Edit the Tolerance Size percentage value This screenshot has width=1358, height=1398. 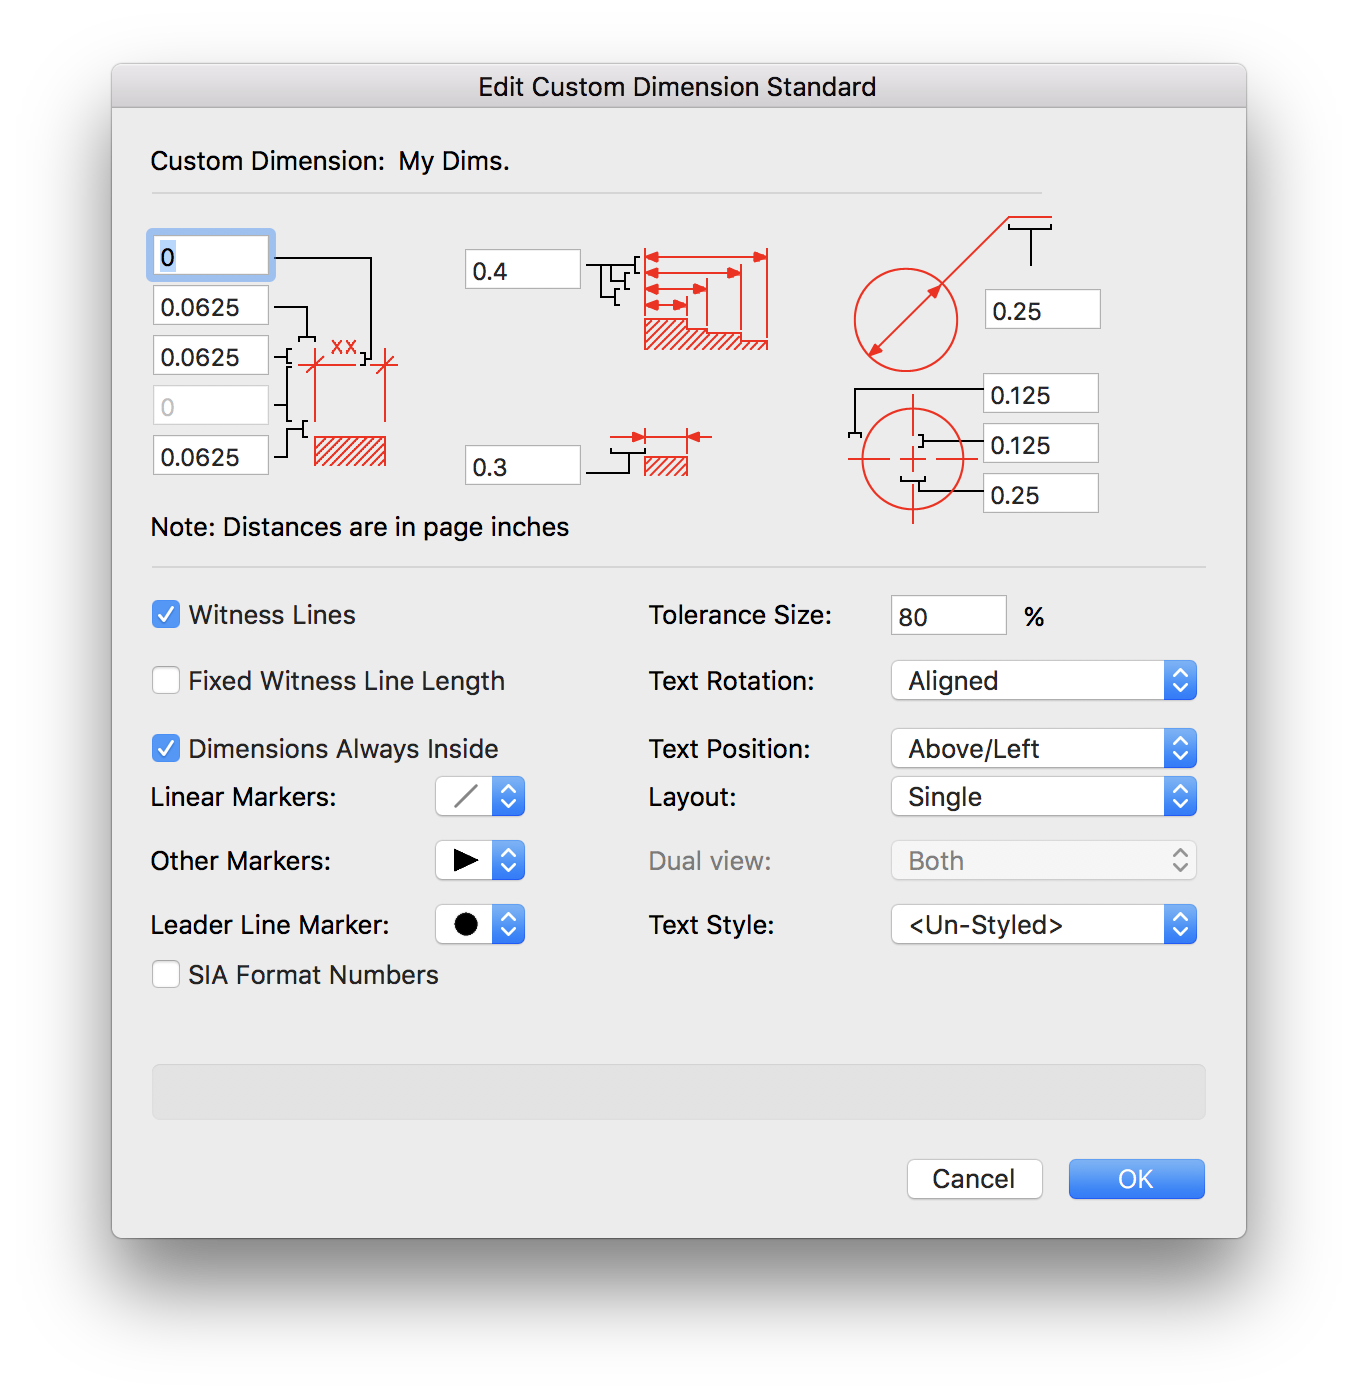(x=948, y=615)
